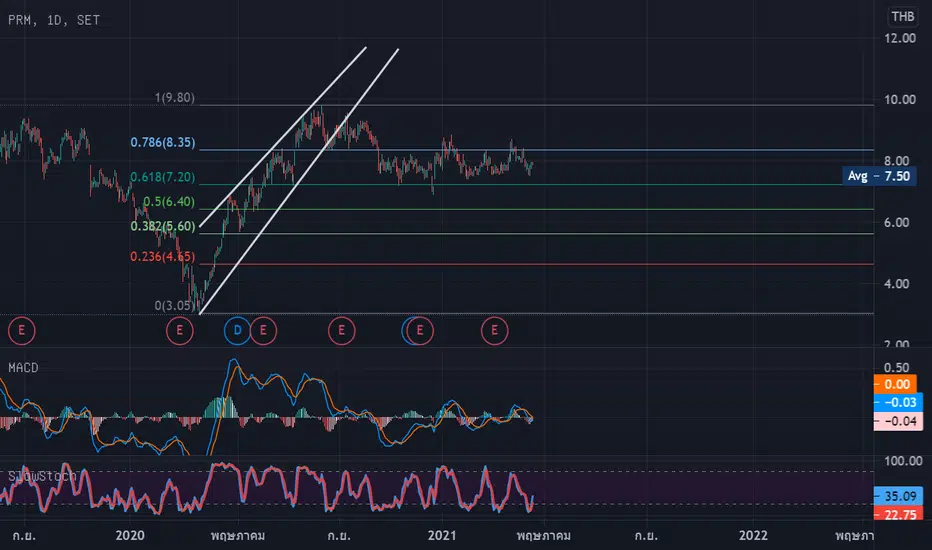Click the 2022 time axis label

tap(753, 535)
